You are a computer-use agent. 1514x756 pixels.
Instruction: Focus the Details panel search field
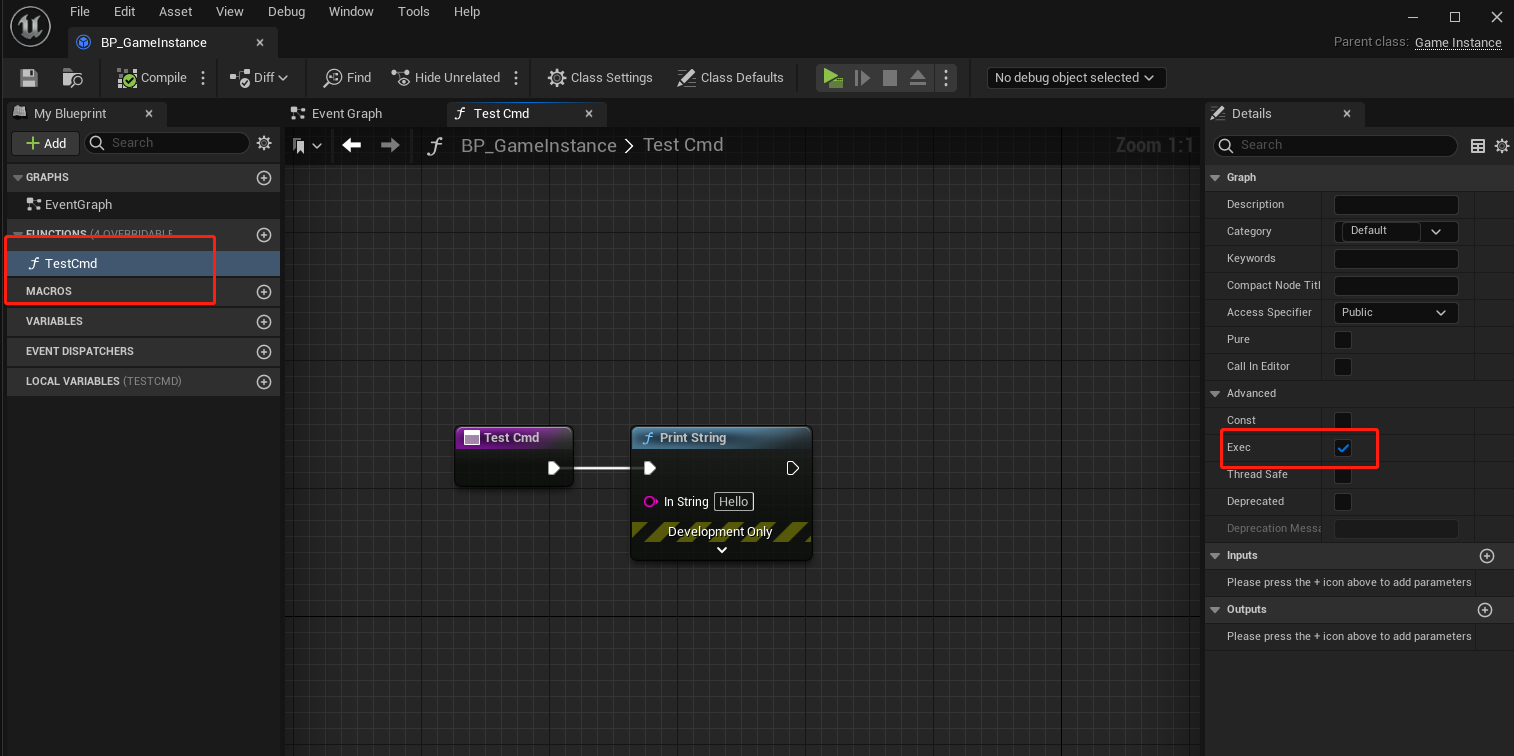click(1335, 145)
